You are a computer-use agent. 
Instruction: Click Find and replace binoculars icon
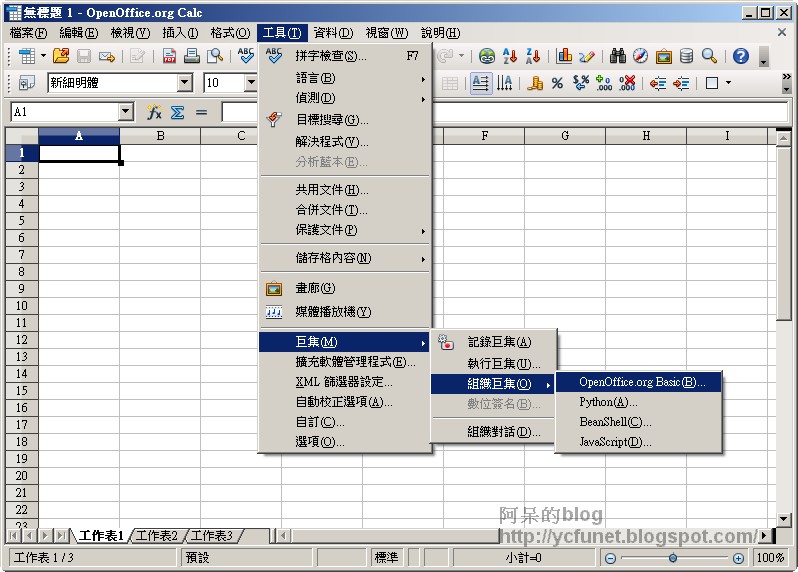tap(618, 56)
